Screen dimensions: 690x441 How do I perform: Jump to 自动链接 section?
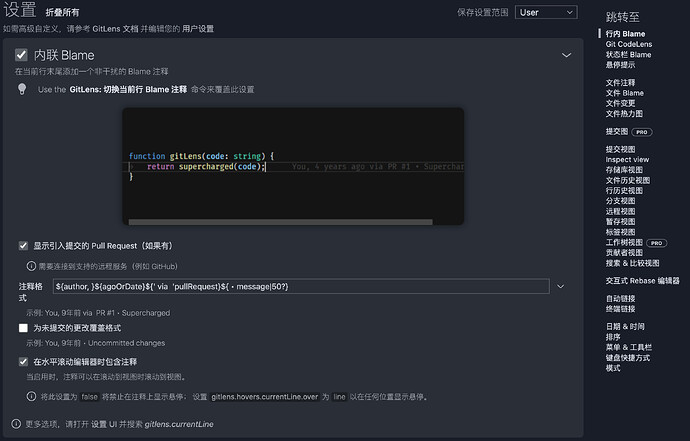click(620, 298)
